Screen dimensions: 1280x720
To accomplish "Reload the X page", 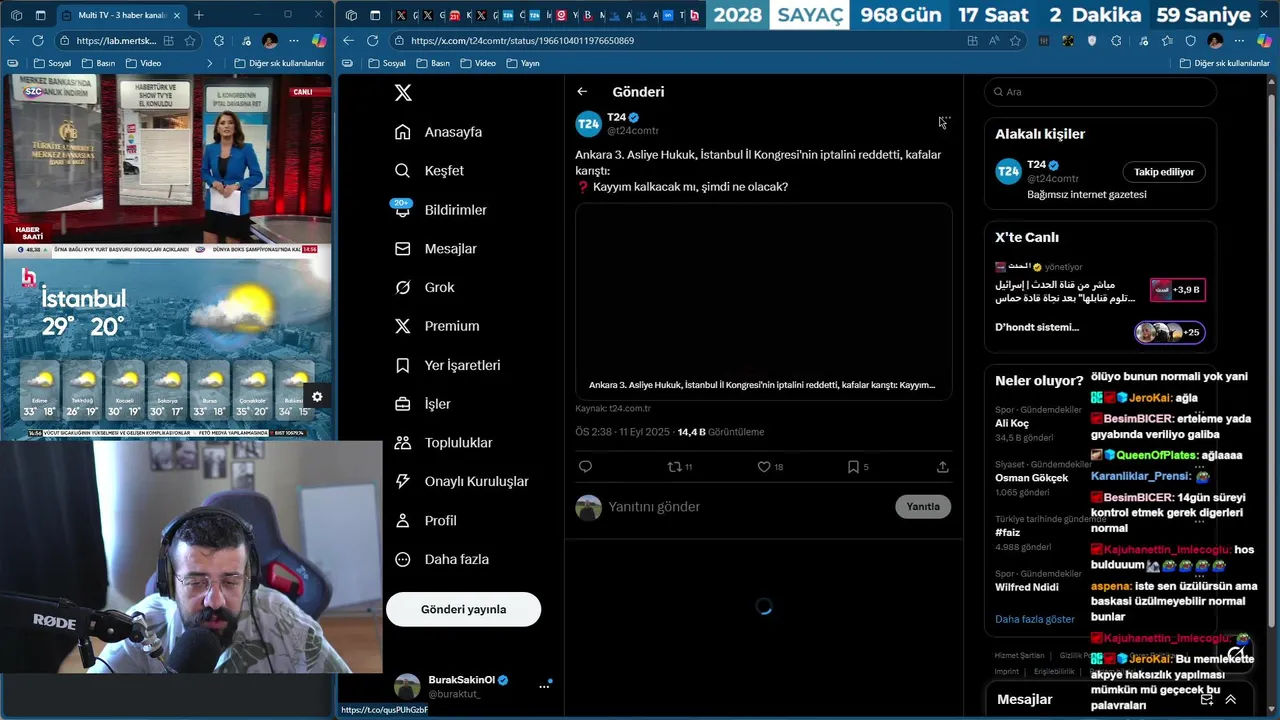I will (372, 40).
